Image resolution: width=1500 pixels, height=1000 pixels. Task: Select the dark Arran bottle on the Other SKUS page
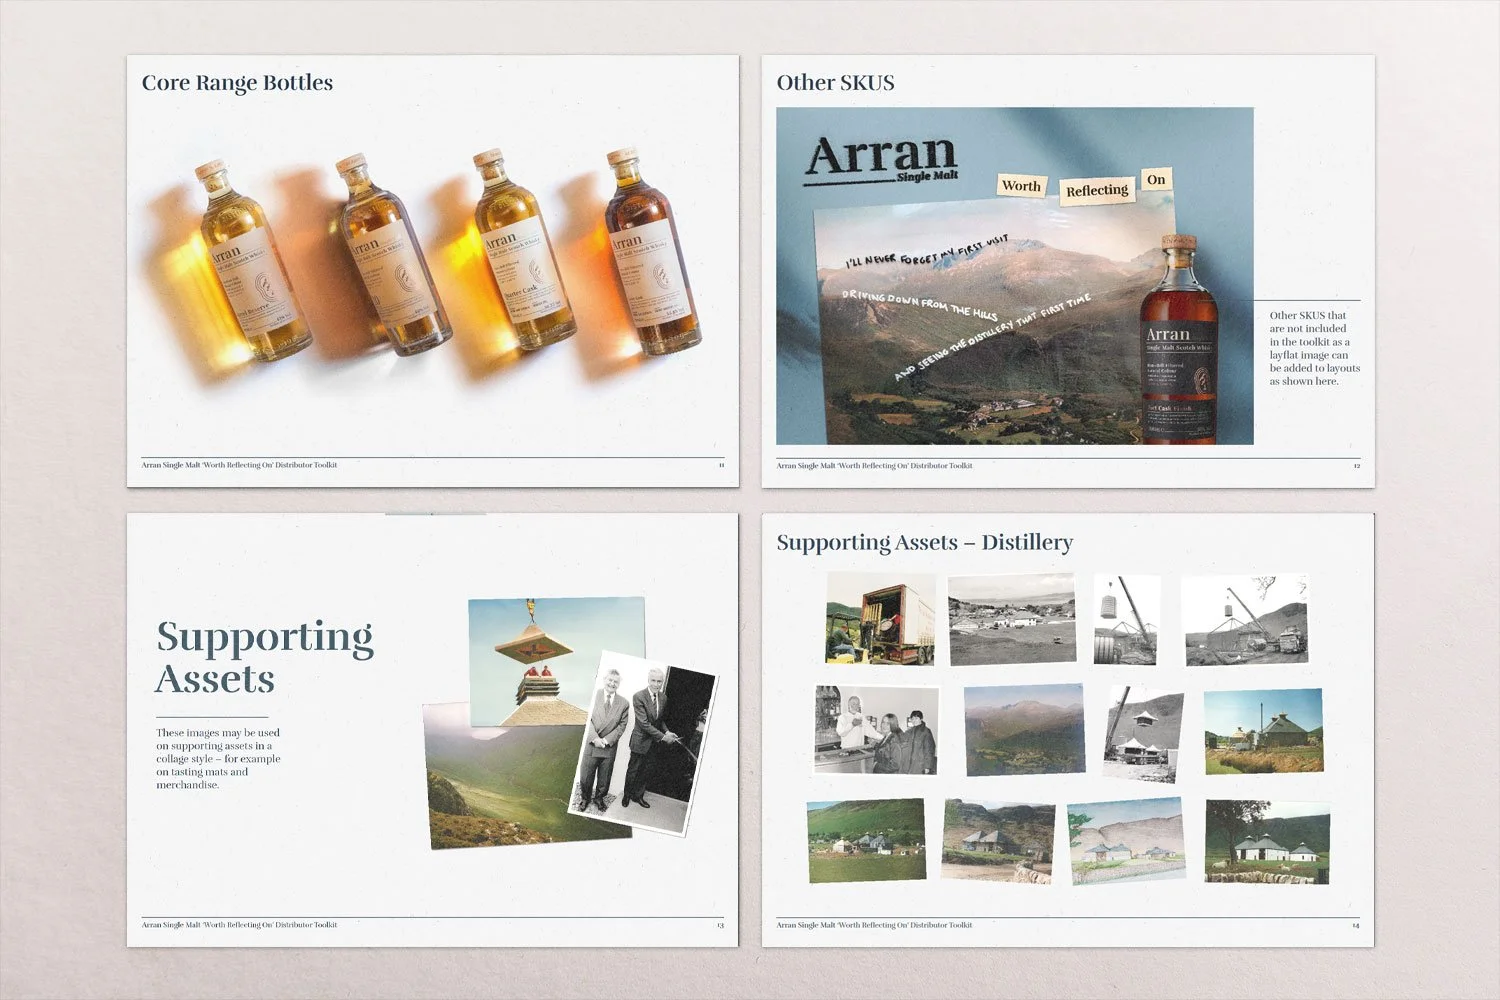(x=1180, y=340)
